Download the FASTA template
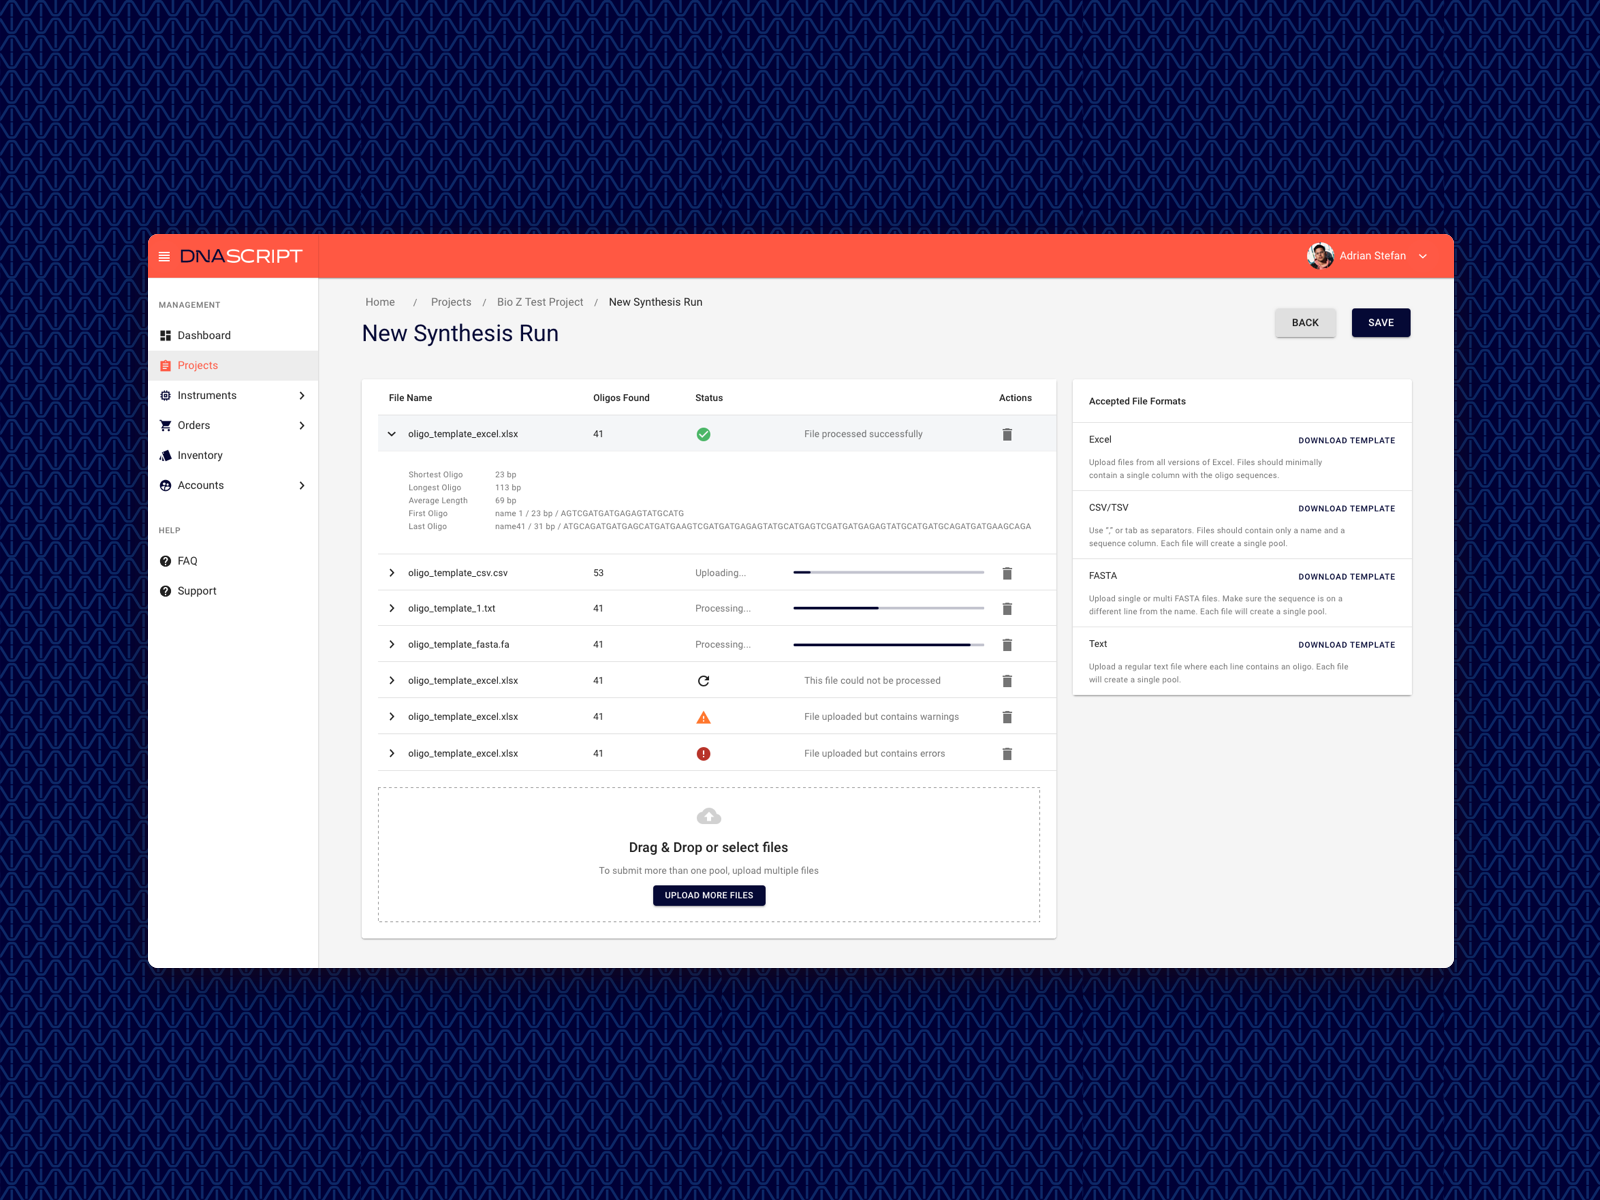 click(x=1347, y=577)
